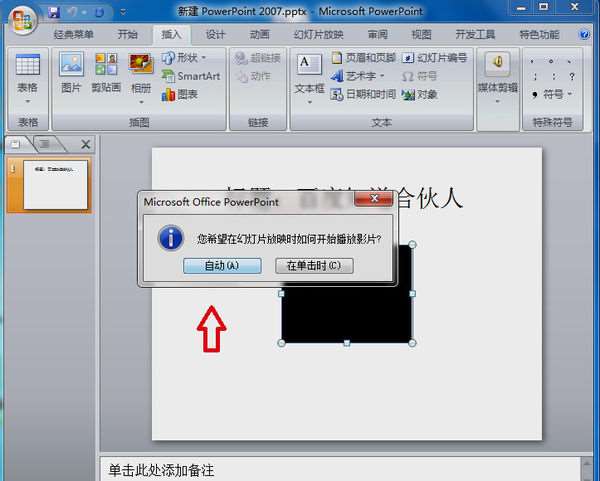
Task: Open the 艺术字 WordArt gallery
Action: 357,76
